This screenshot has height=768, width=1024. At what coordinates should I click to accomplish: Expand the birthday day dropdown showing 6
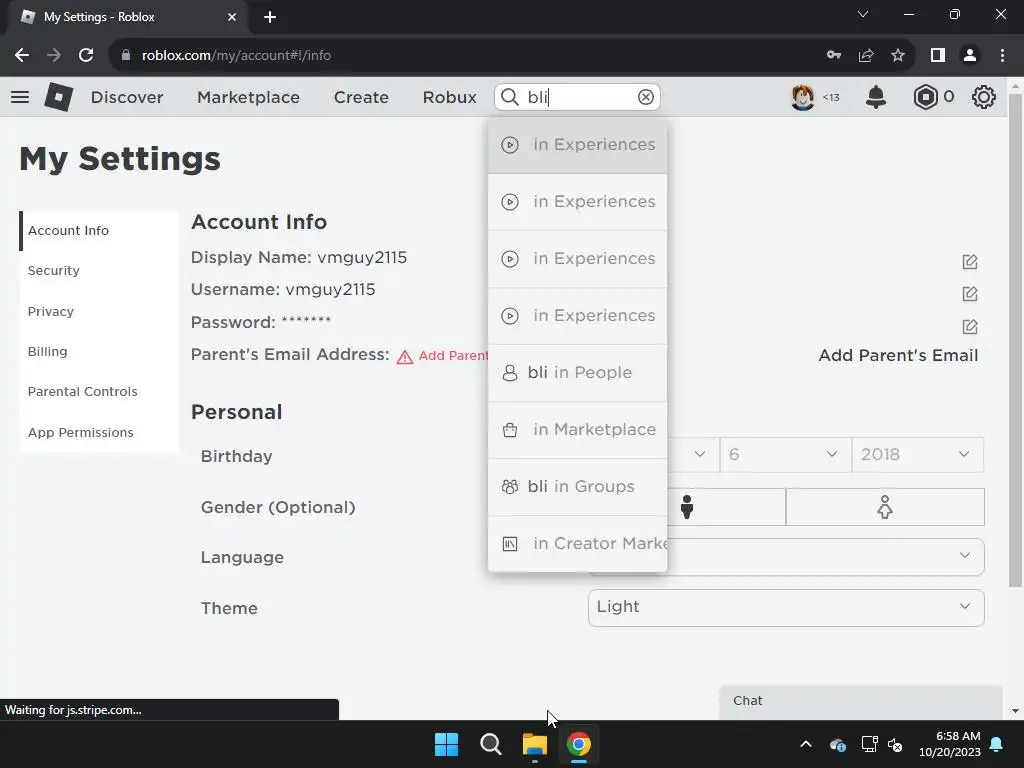(x=786, y=455)
